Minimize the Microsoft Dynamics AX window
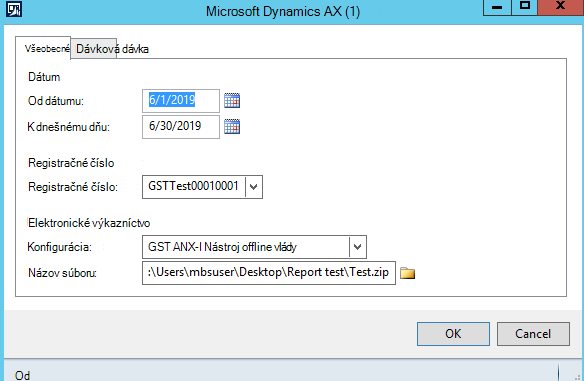This screenshot has height=381, width=584. [x=497, y=7]
